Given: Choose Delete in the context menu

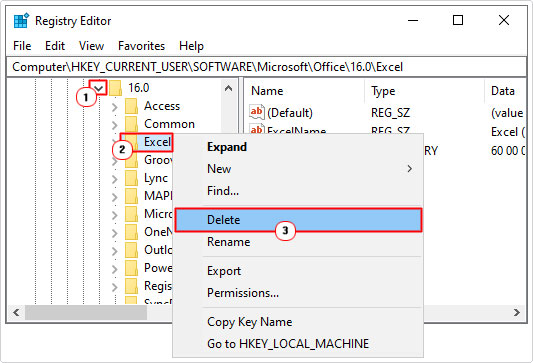Looking at the screenshot, I should click(298, 220).
